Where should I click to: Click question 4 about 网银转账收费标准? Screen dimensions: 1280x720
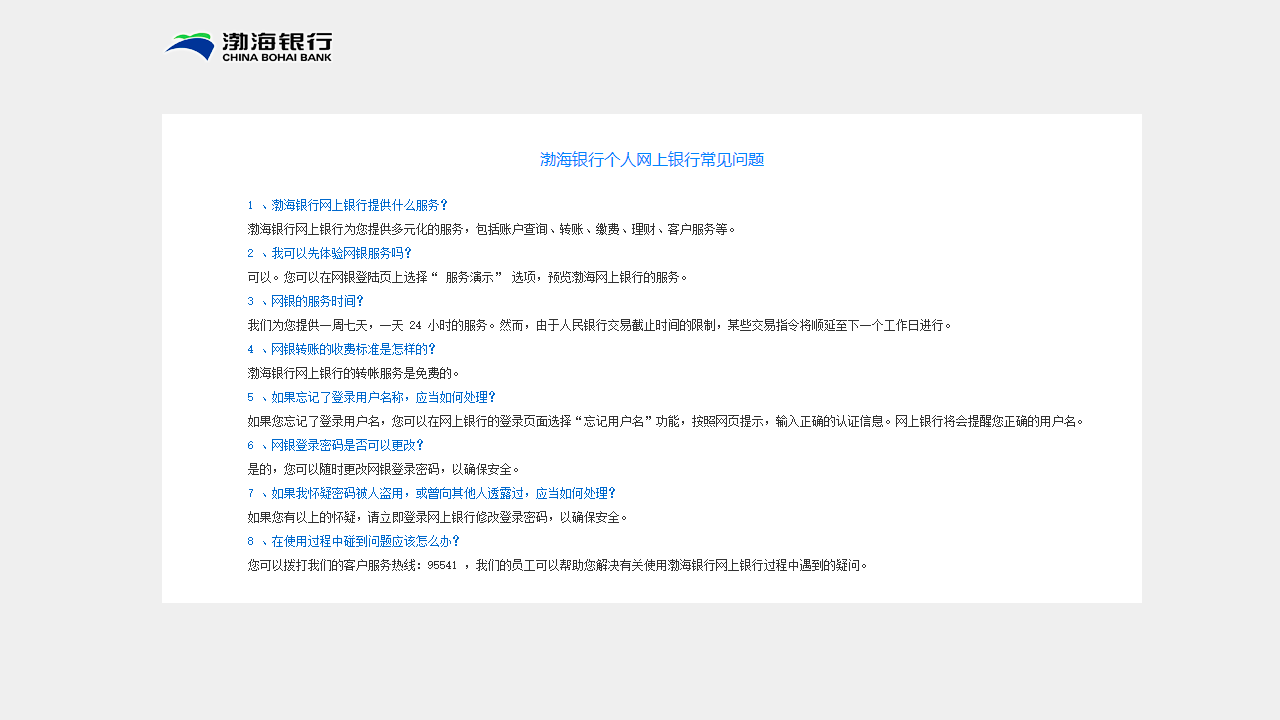342,349
